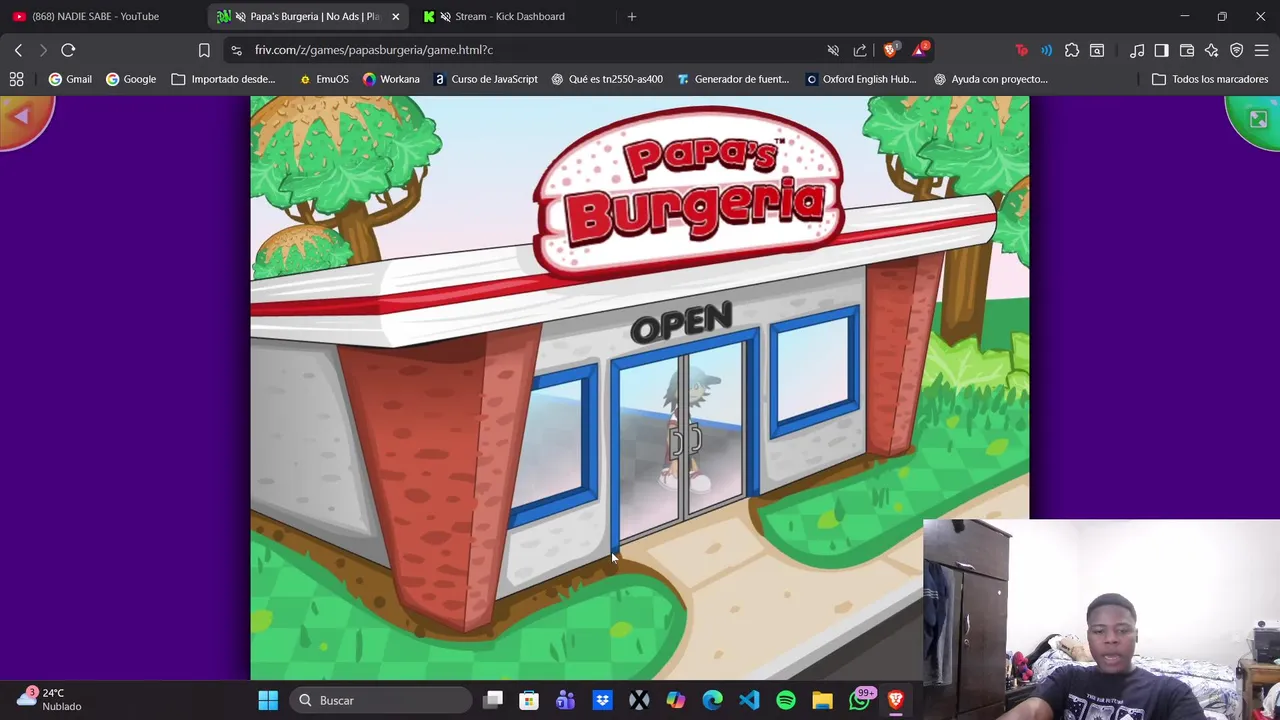Click the blue sound waves extension icon

click(1046, 50)
